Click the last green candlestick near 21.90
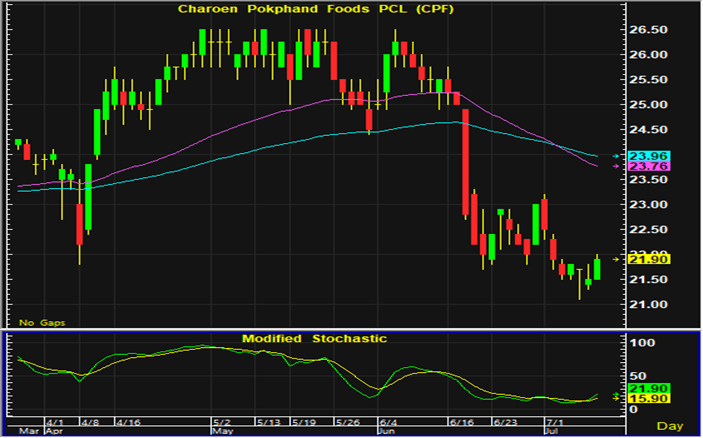This screenshot has width=703, height=438. [597, 269]
